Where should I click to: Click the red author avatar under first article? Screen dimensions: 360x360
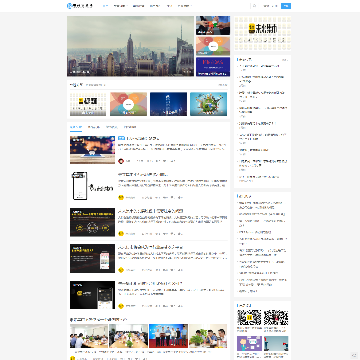tap(121, 161)
